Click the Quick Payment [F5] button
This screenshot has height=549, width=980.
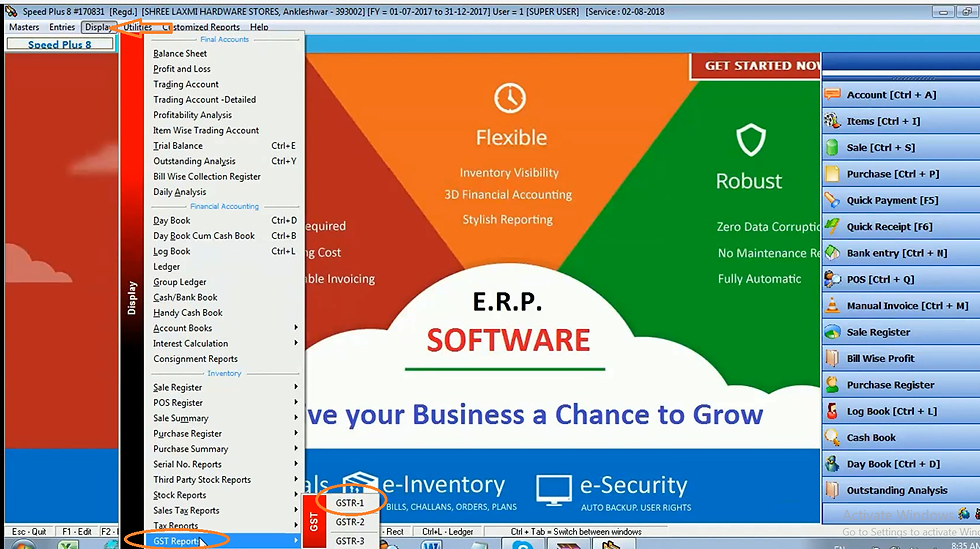(x=901, y=200)
